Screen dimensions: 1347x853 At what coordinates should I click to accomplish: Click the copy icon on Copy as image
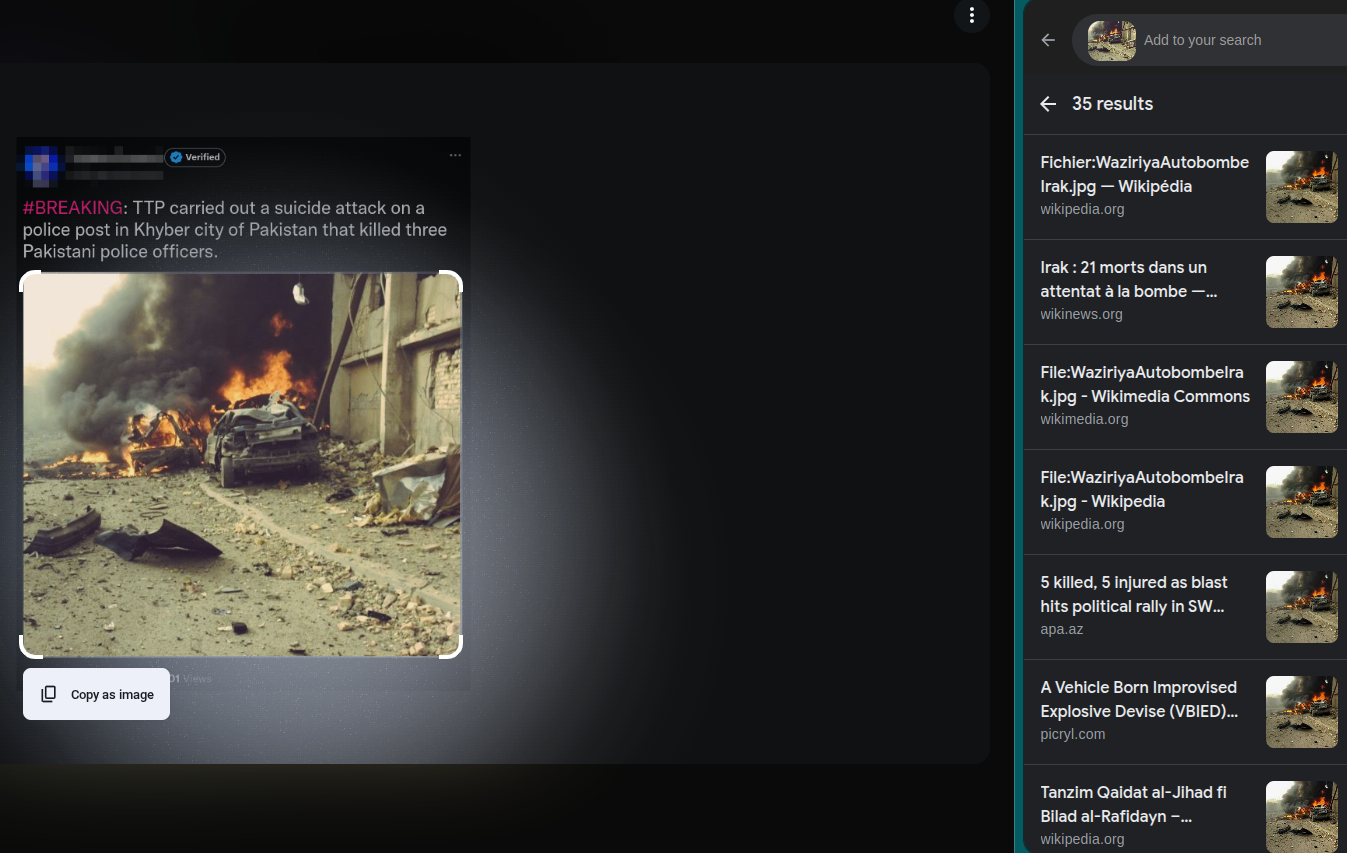pos(49,693)
